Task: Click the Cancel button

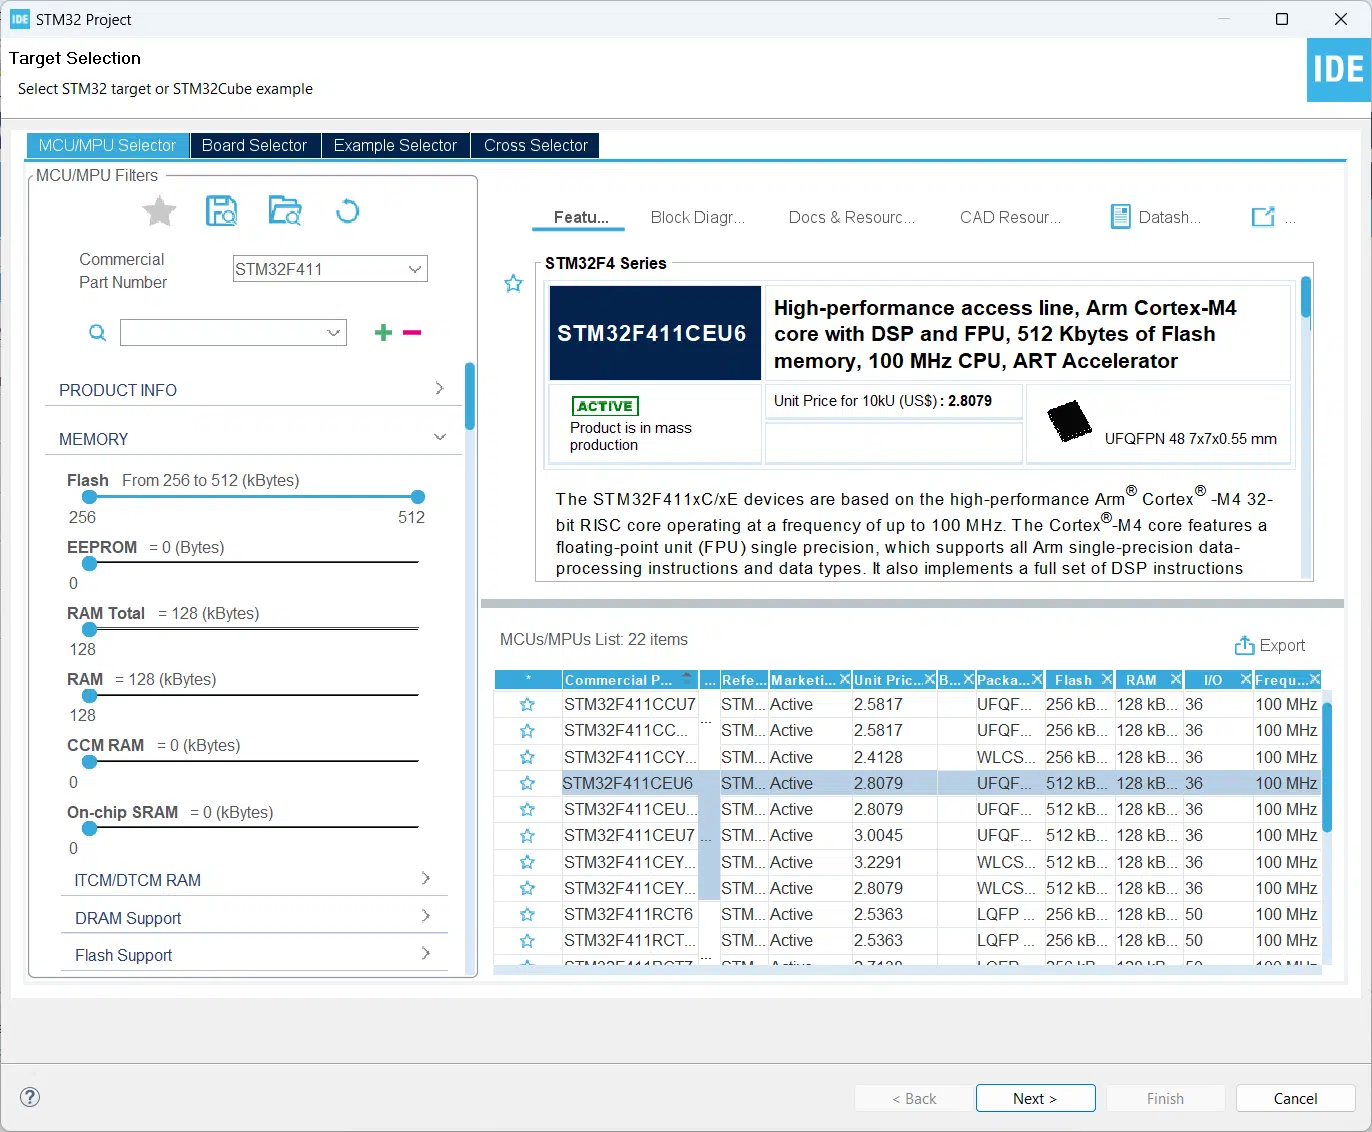Action: tap(1295, 1098)
